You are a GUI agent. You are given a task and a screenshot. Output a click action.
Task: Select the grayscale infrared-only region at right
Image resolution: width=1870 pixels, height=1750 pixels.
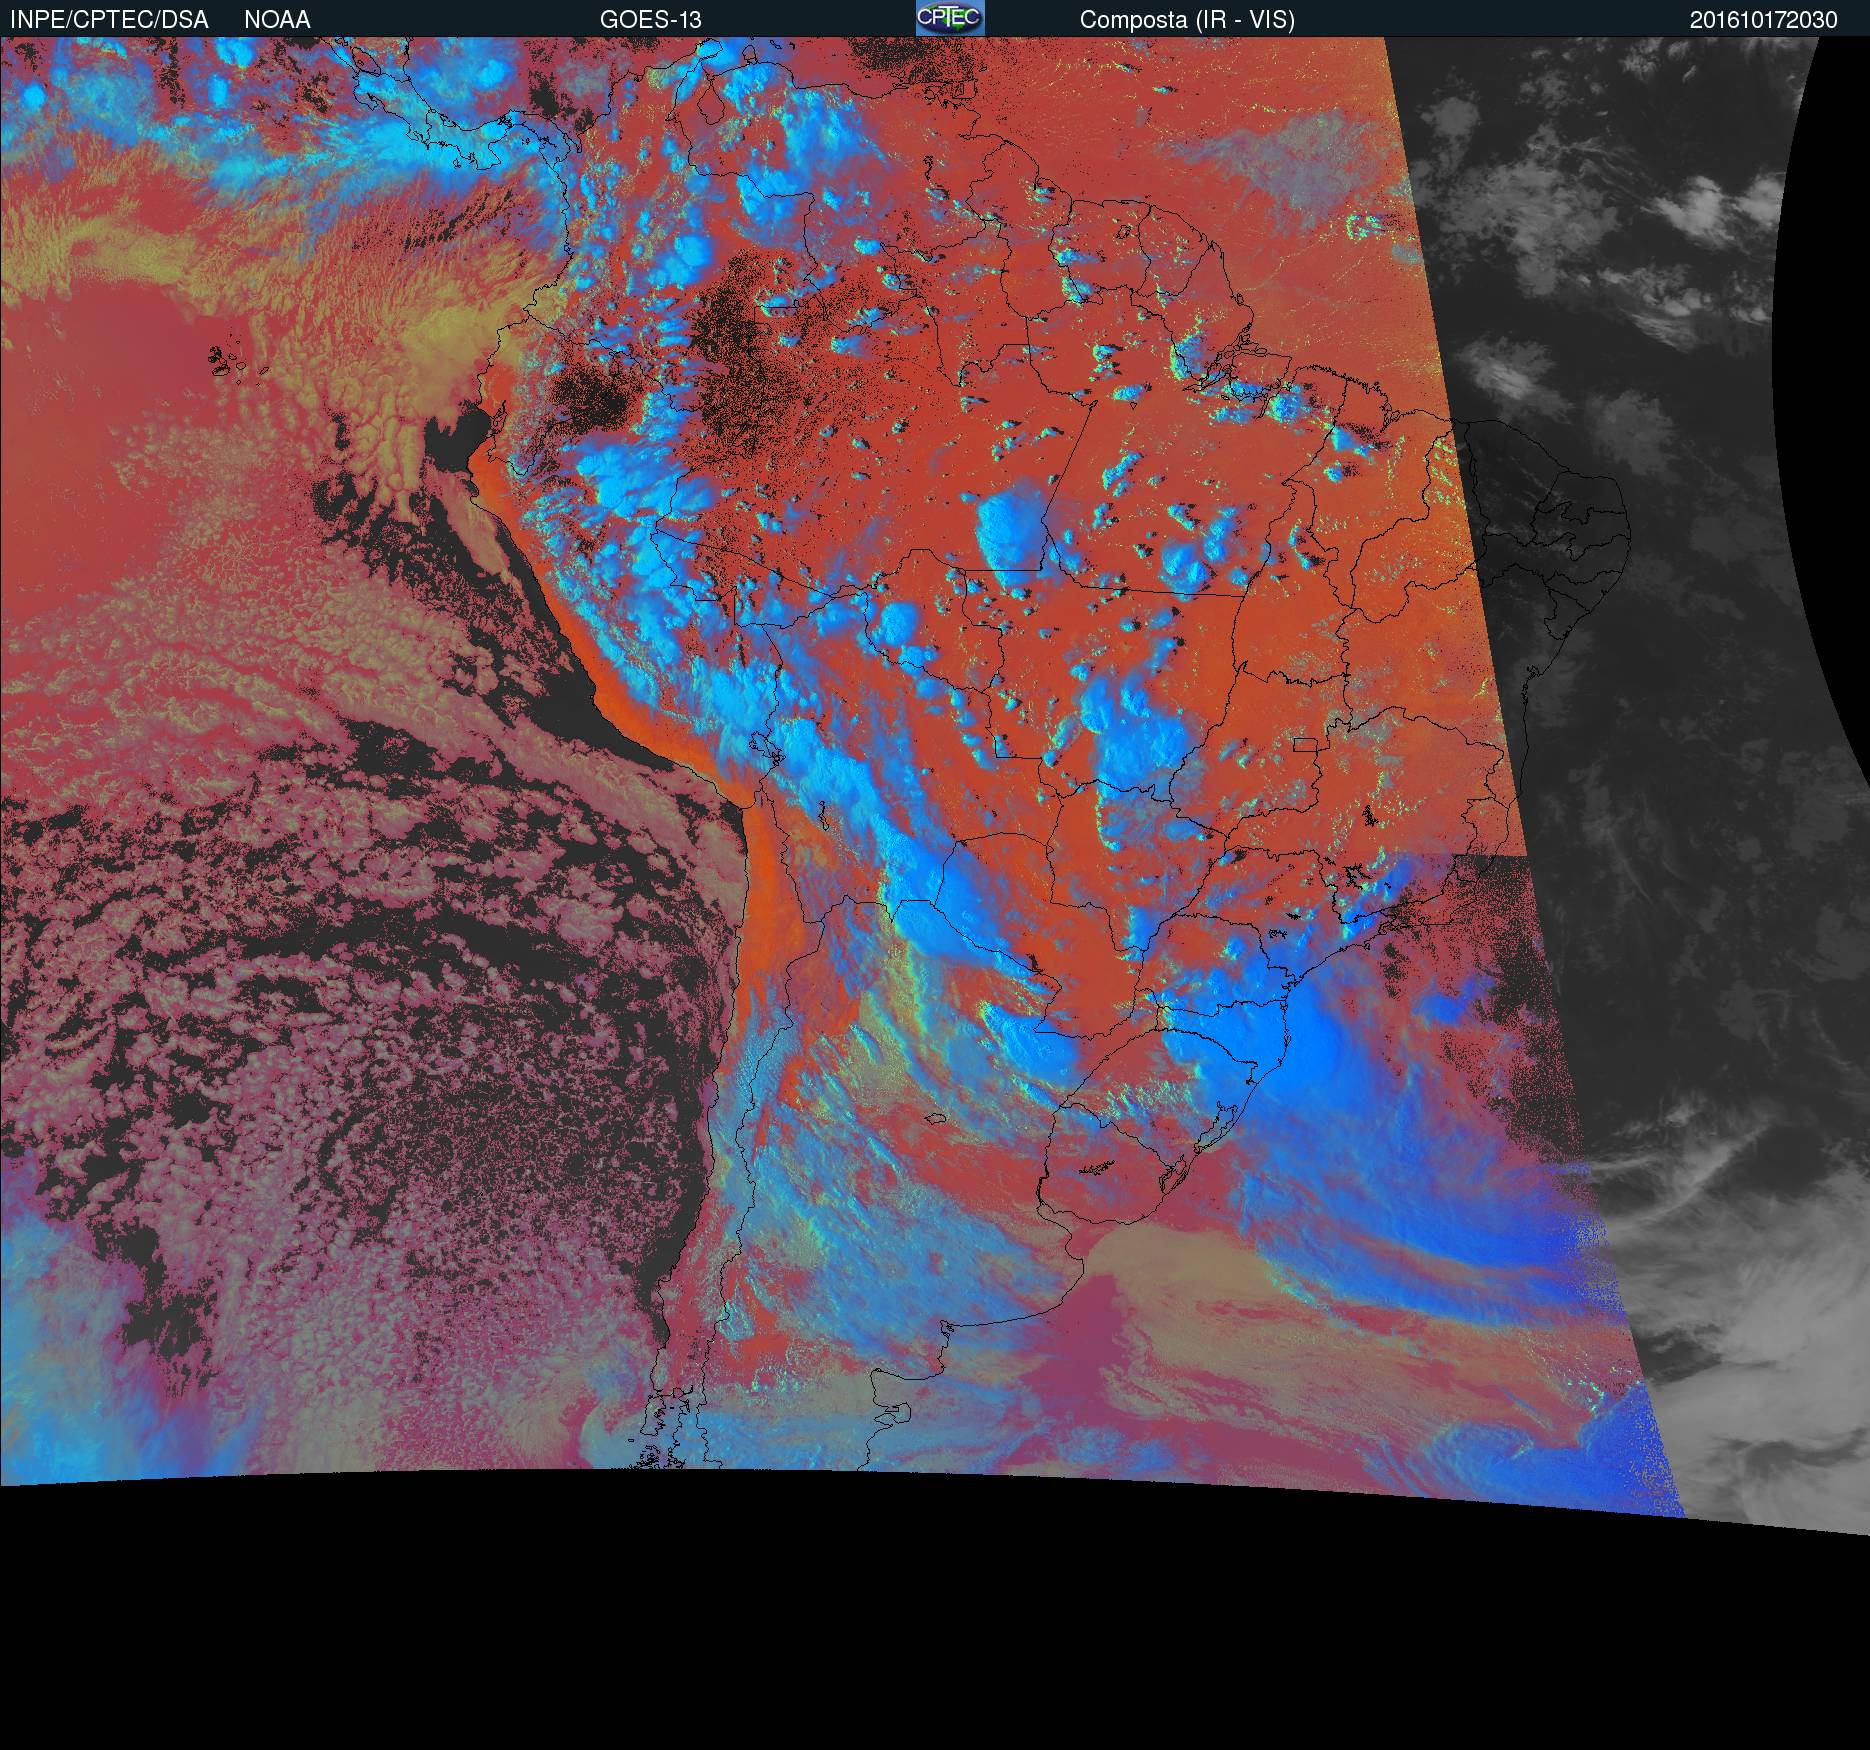(x=1650, y=700)
